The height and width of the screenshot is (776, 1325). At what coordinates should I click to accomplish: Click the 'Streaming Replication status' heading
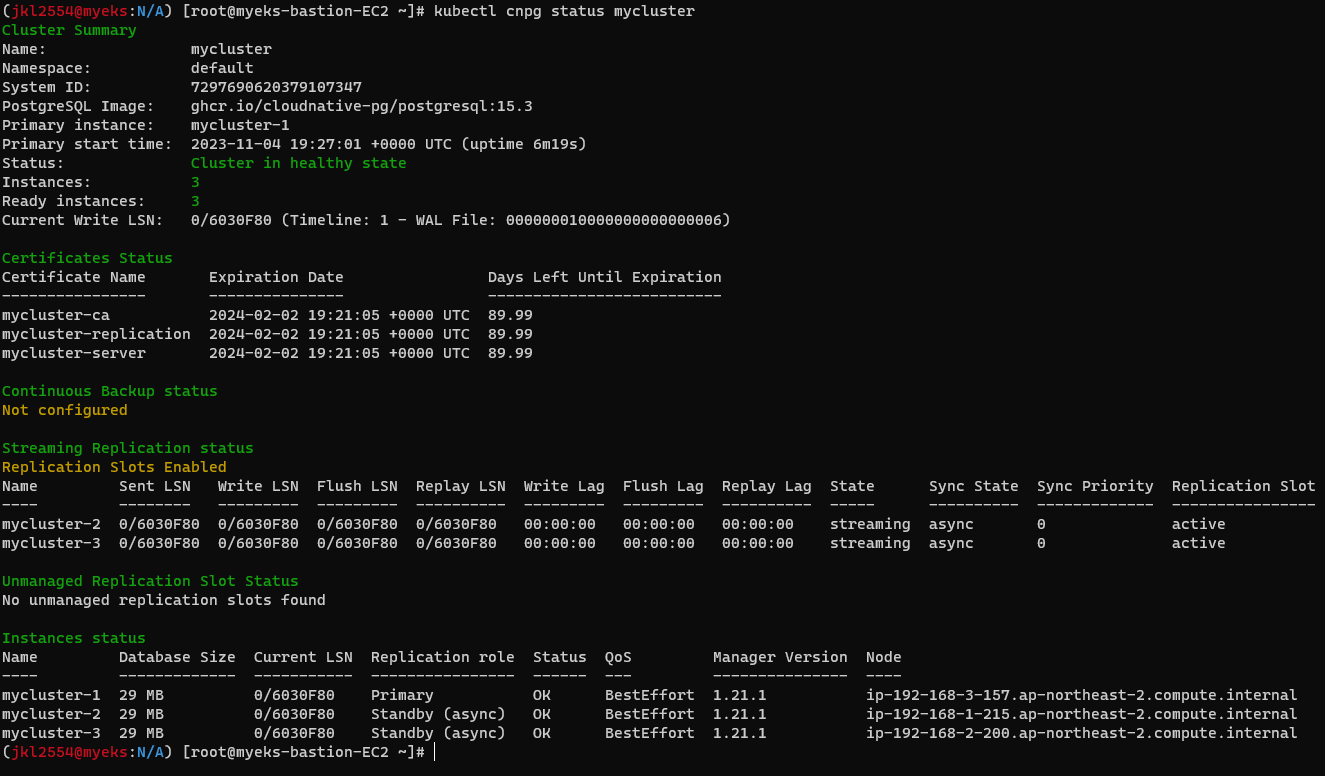tap(128, 448)
